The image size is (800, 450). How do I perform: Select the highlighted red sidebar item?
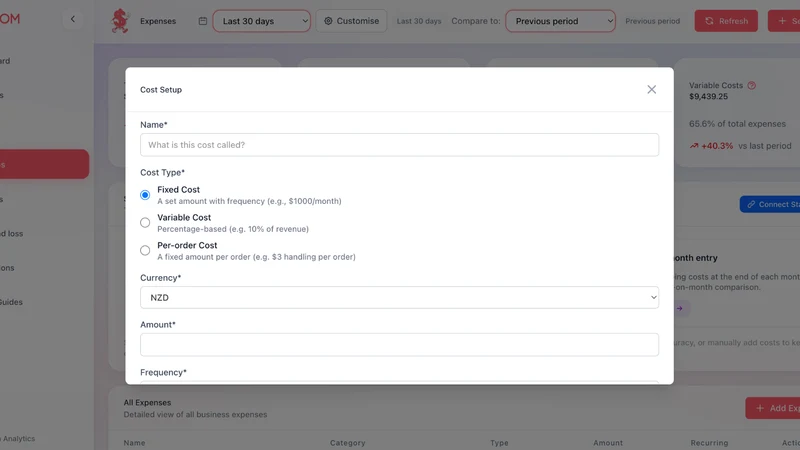pyautogui.click(x=44, y=164)
